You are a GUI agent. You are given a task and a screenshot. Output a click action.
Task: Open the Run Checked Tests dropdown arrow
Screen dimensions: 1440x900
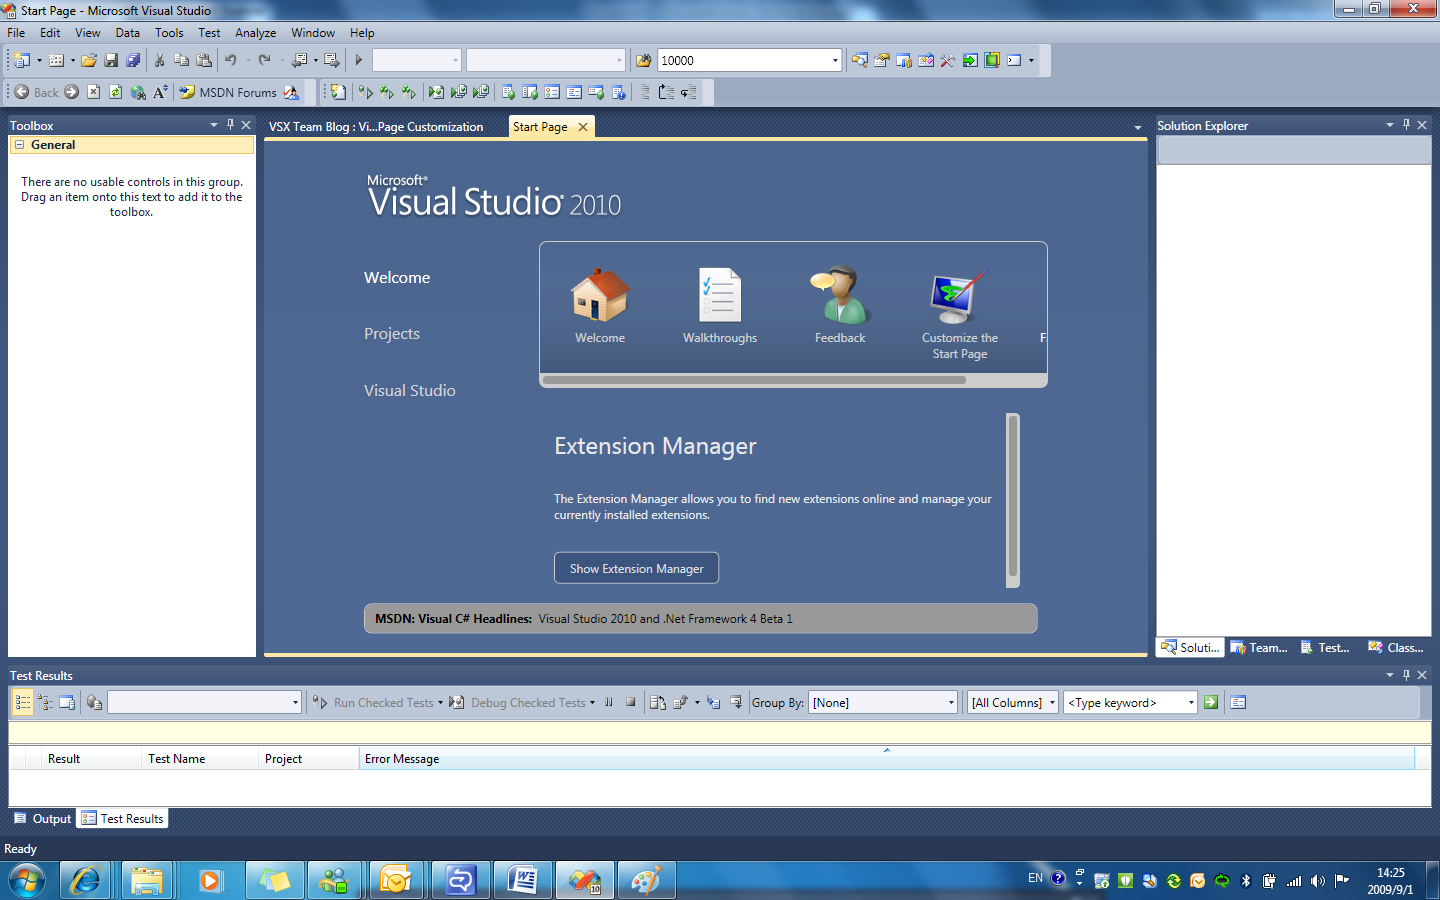440,703
